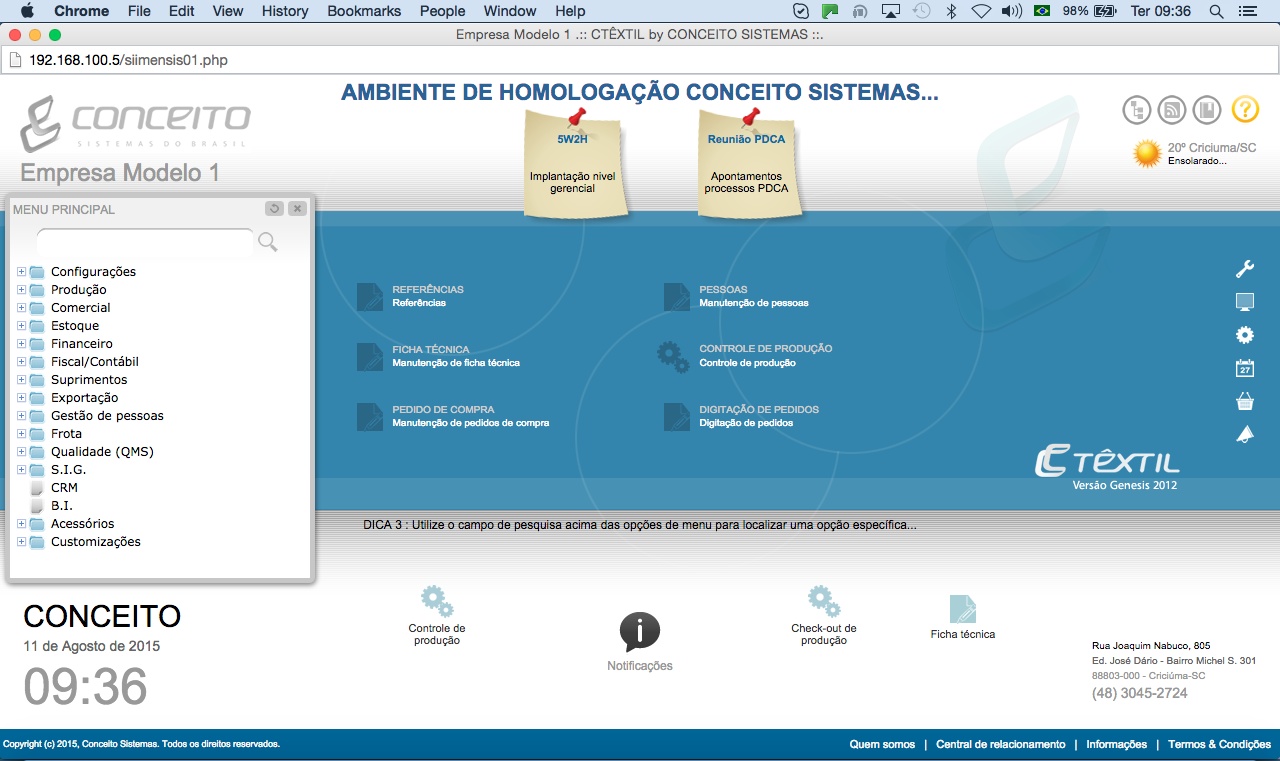The image size is (1280, 761).
Task: Expand the Gestão de pessoas folder
Action: click(22, 416)
